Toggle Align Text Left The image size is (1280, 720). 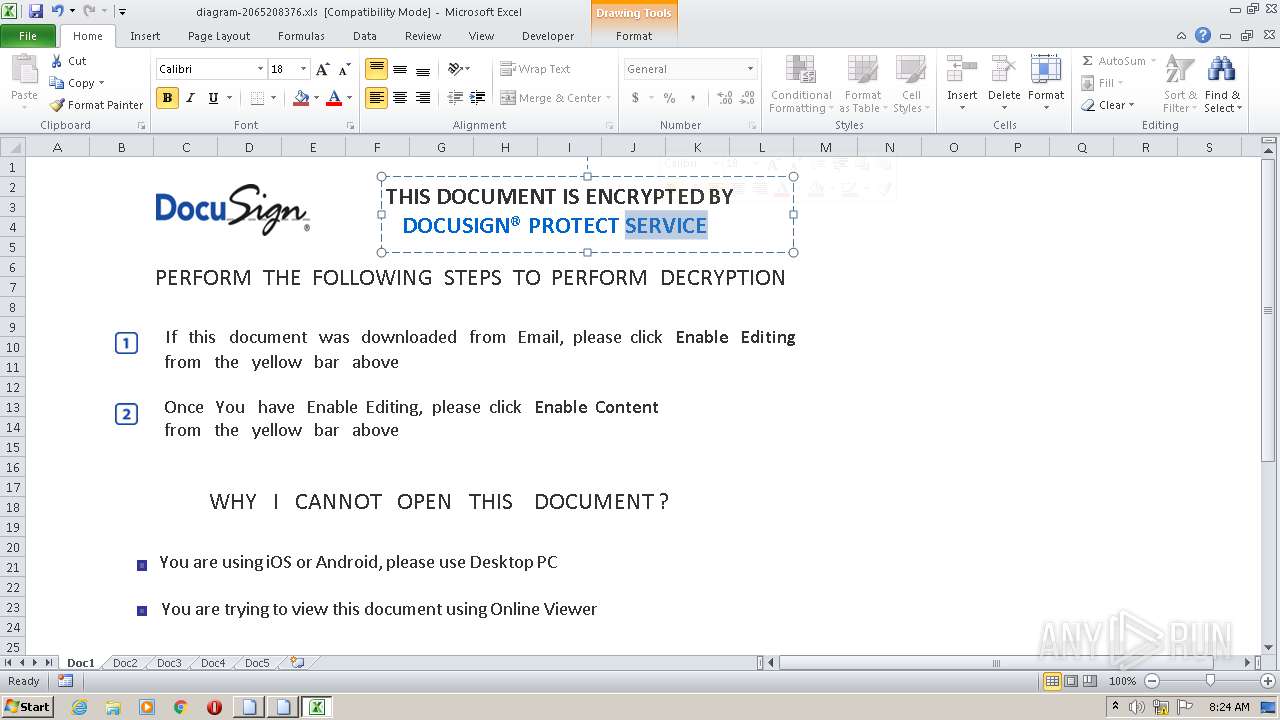click(x=376, y=98)
